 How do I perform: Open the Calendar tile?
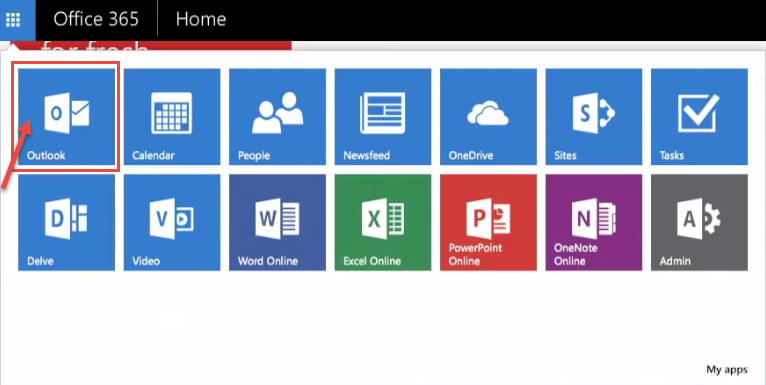click(172, 116)
